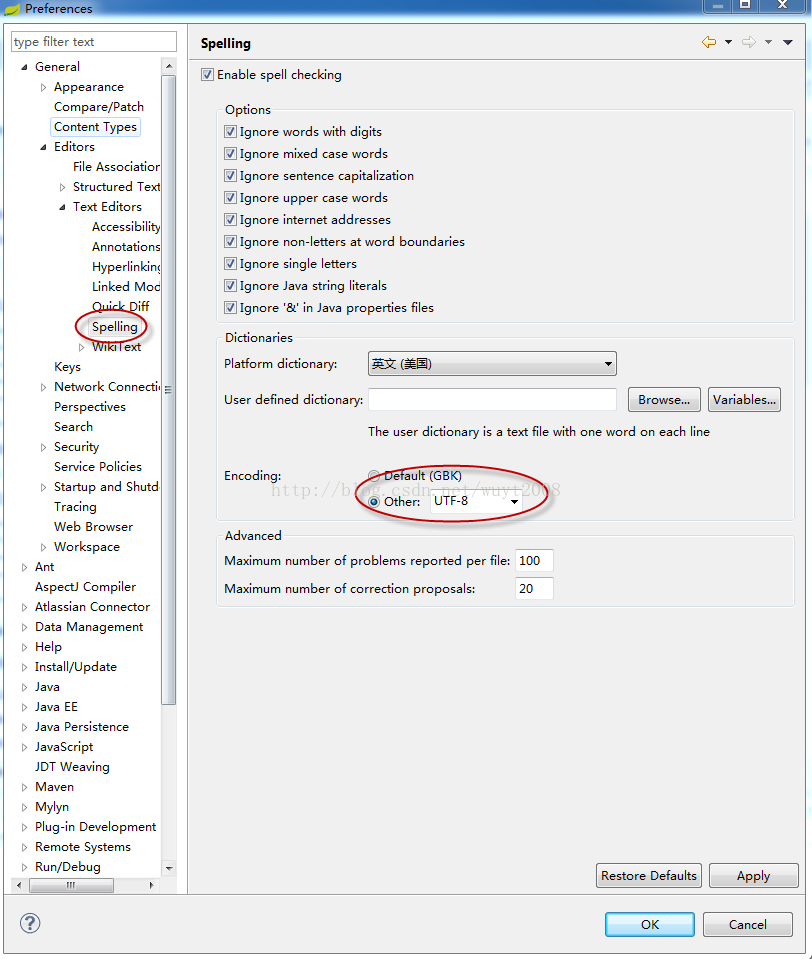812x959 pixels.
Task: Open the Platform dictionary dropdown
Action: coord(492,364)
